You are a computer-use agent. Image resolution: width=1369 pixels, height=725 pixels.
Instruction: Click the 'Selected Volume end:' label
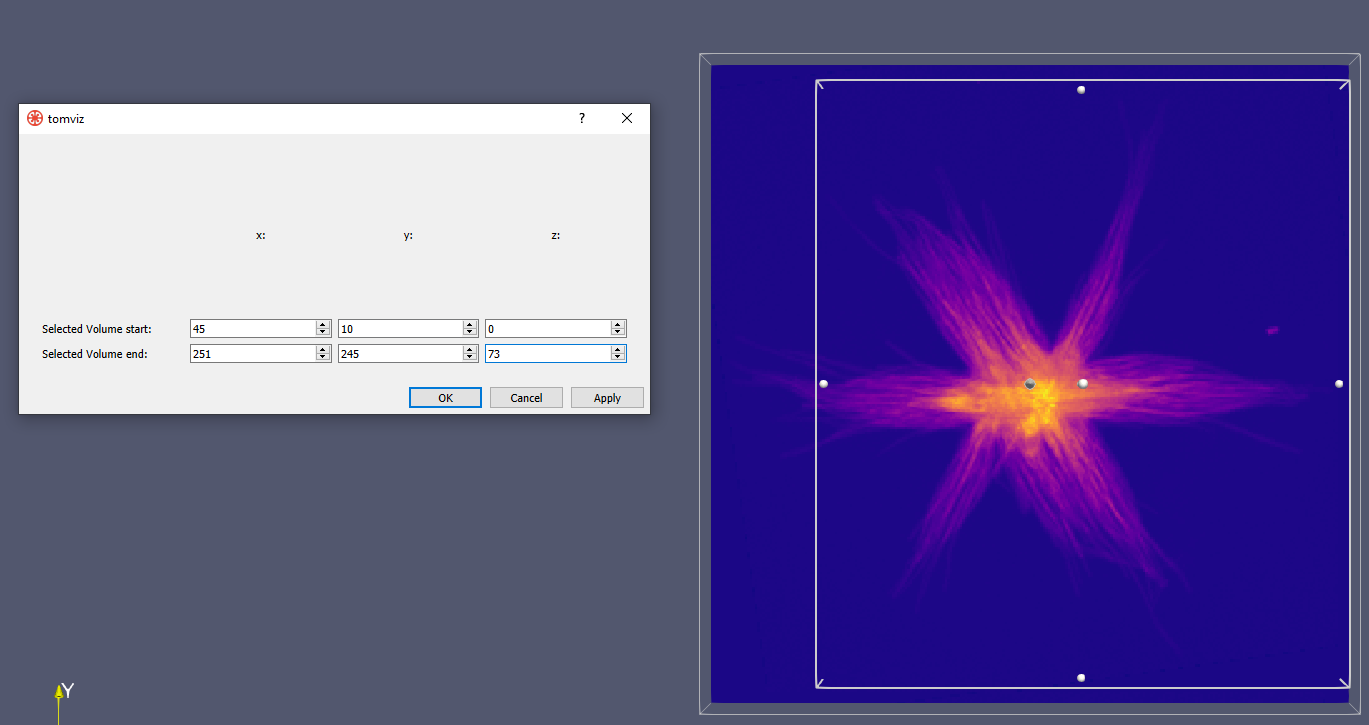(x=94, y=354)
